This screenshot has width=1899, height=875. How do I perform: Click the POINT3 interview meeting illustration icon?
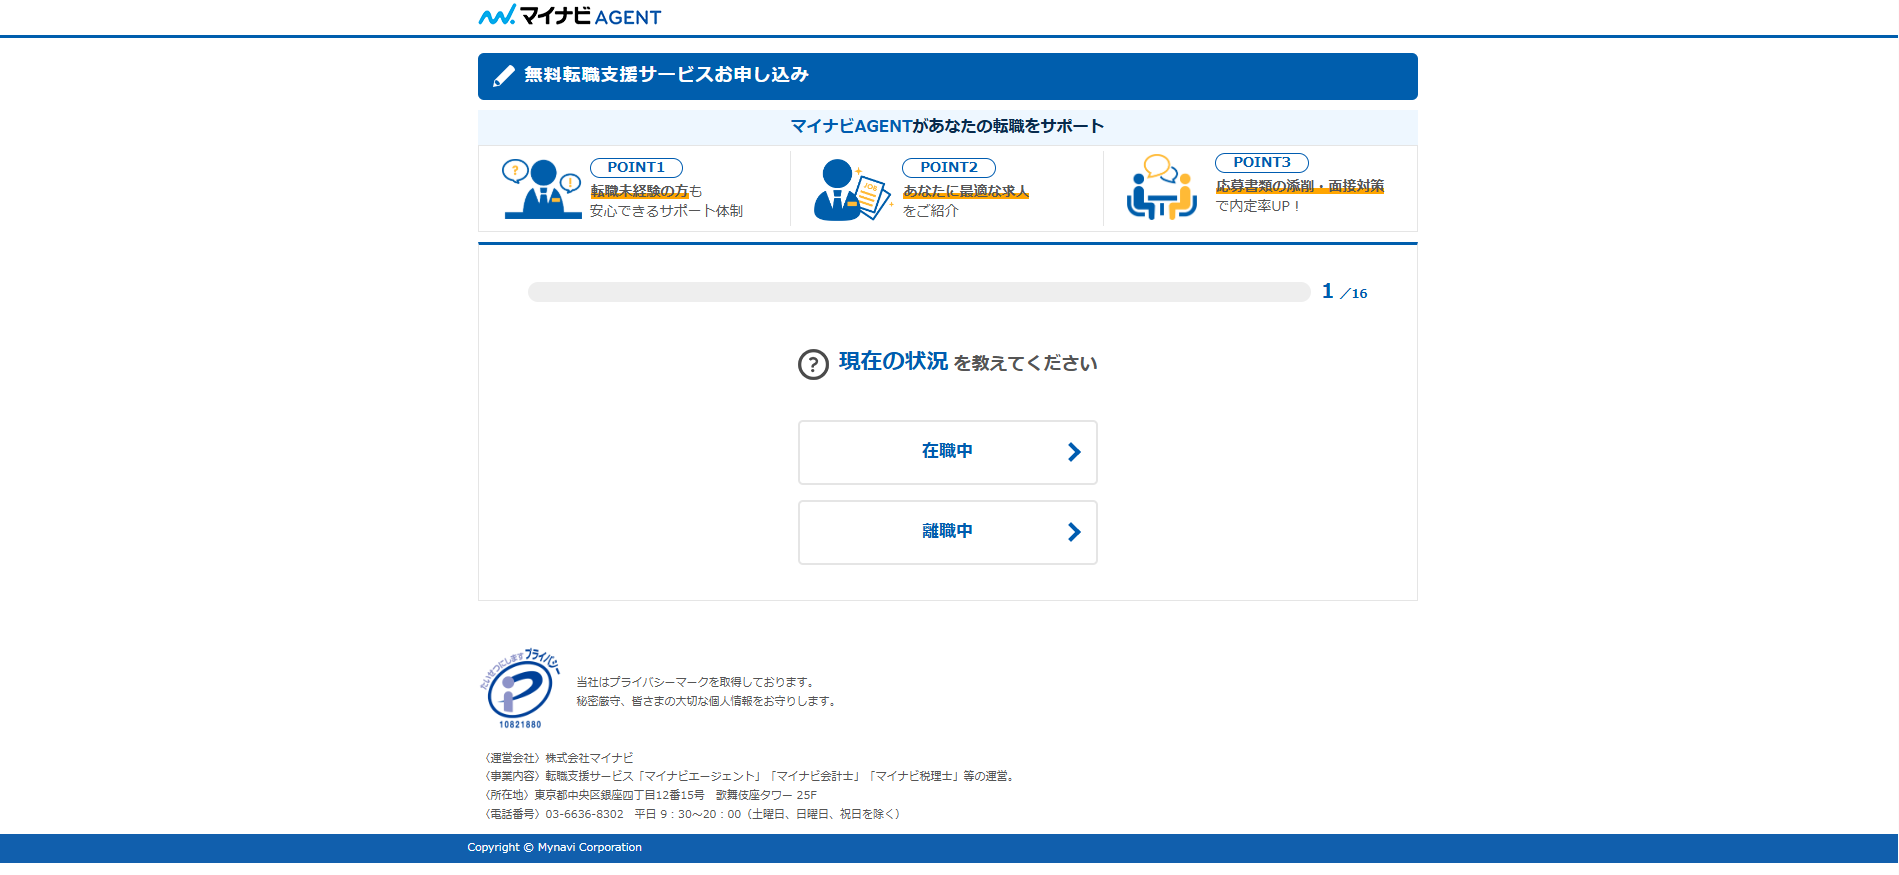1162,186
